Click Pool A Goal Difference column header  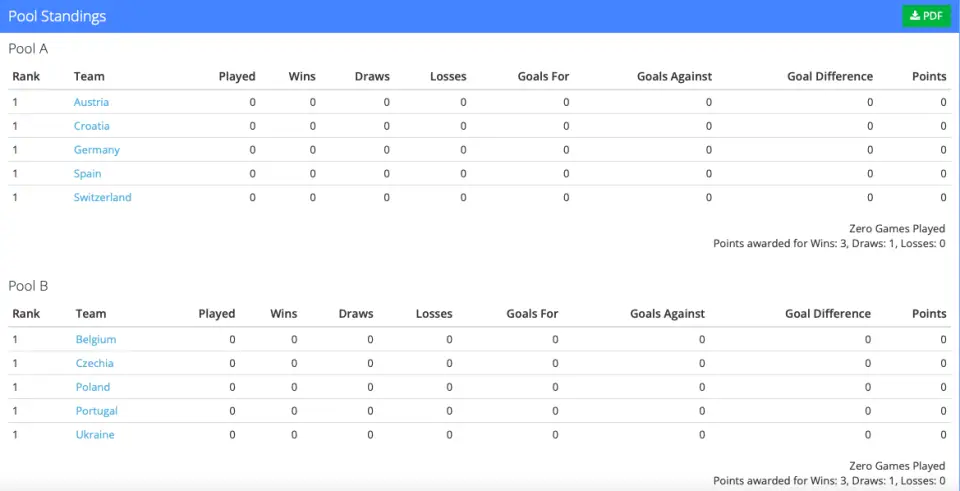pos(830,77)
